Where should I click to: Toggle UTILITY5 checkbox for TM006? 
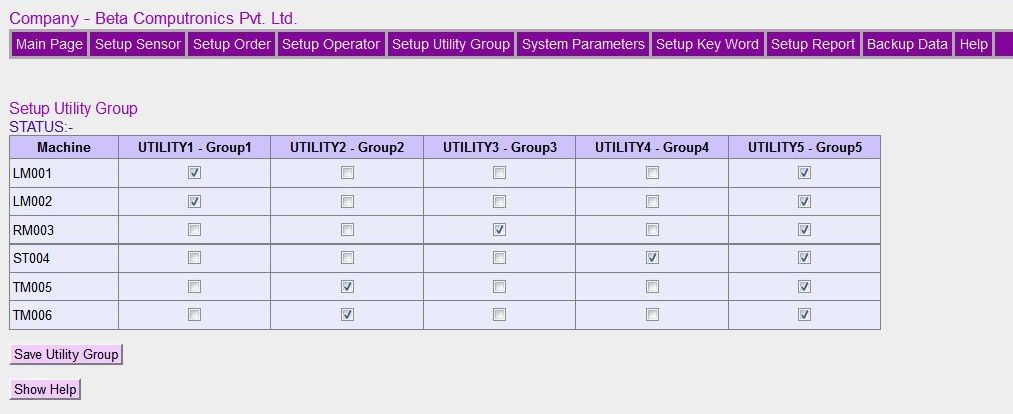tap(804, 314)
